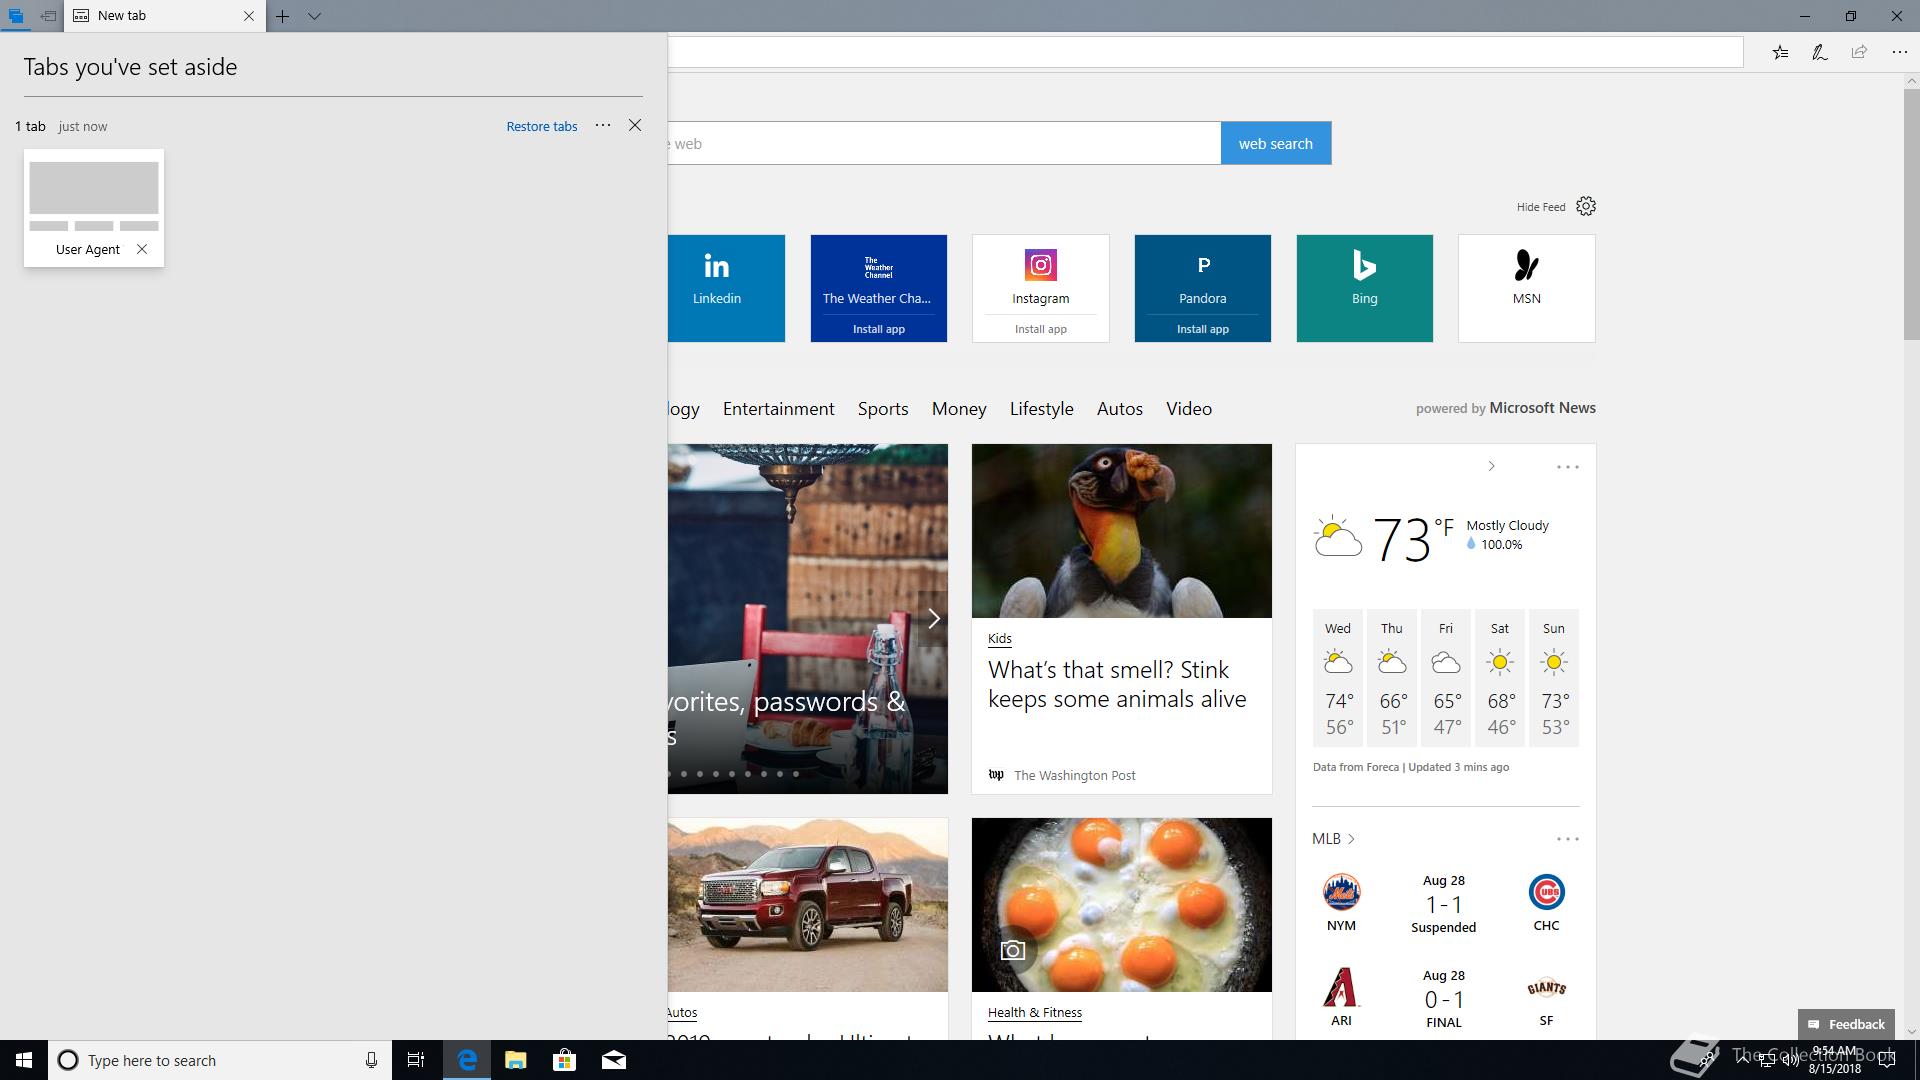Click the Restore tabs link
This screenshot has height=1080, width=1920.
[541, 126]
